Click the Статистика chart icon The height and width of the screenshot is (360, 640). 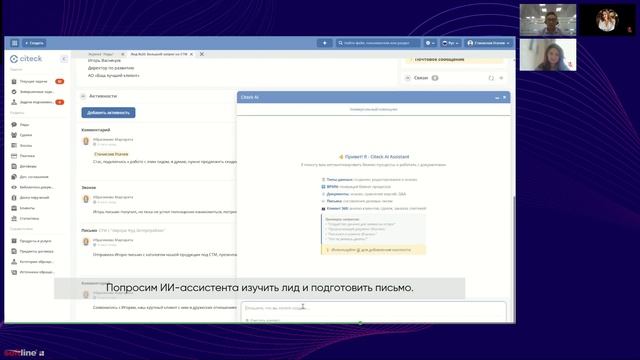point(14,218)
